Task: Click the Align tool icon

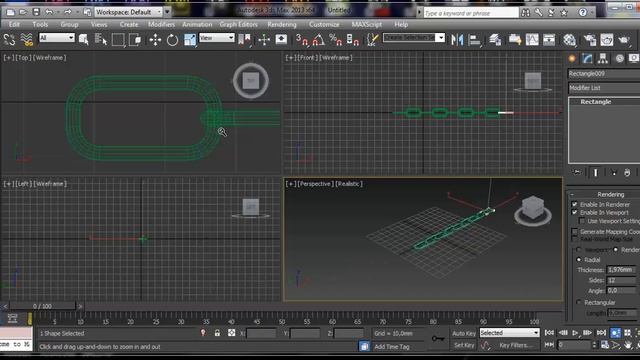Action: pyautogui.click(x=474, y=40)
